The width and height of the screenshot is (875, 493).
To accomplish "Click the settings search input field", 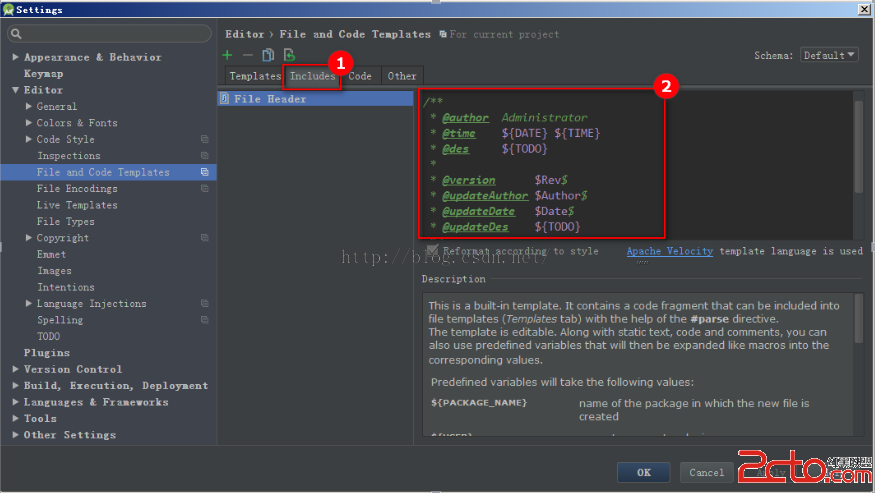I will [x=110, y=34].
